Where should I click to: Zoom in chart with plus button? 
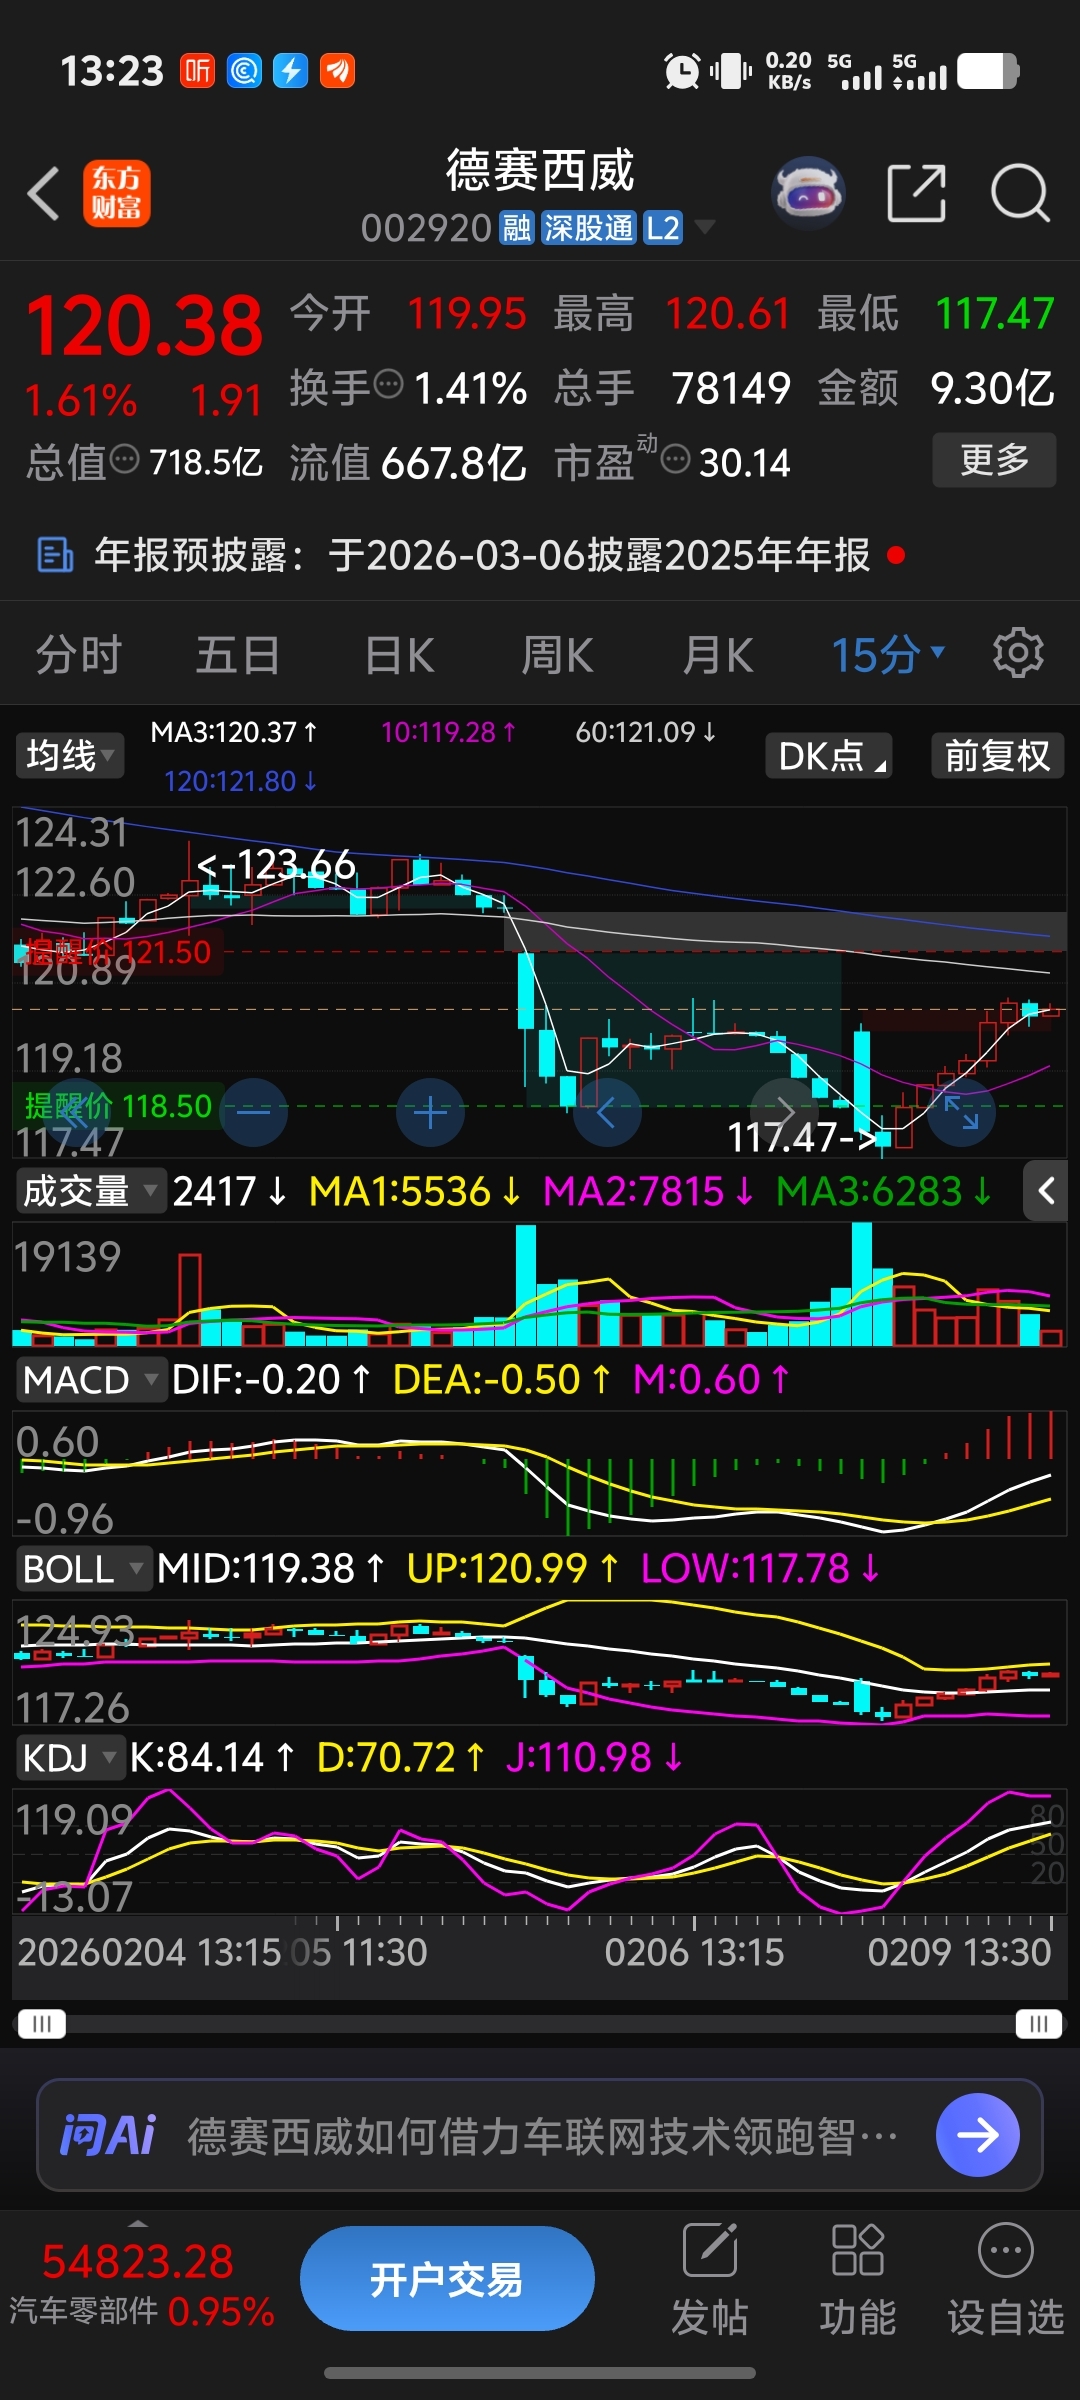point(430,1112)
